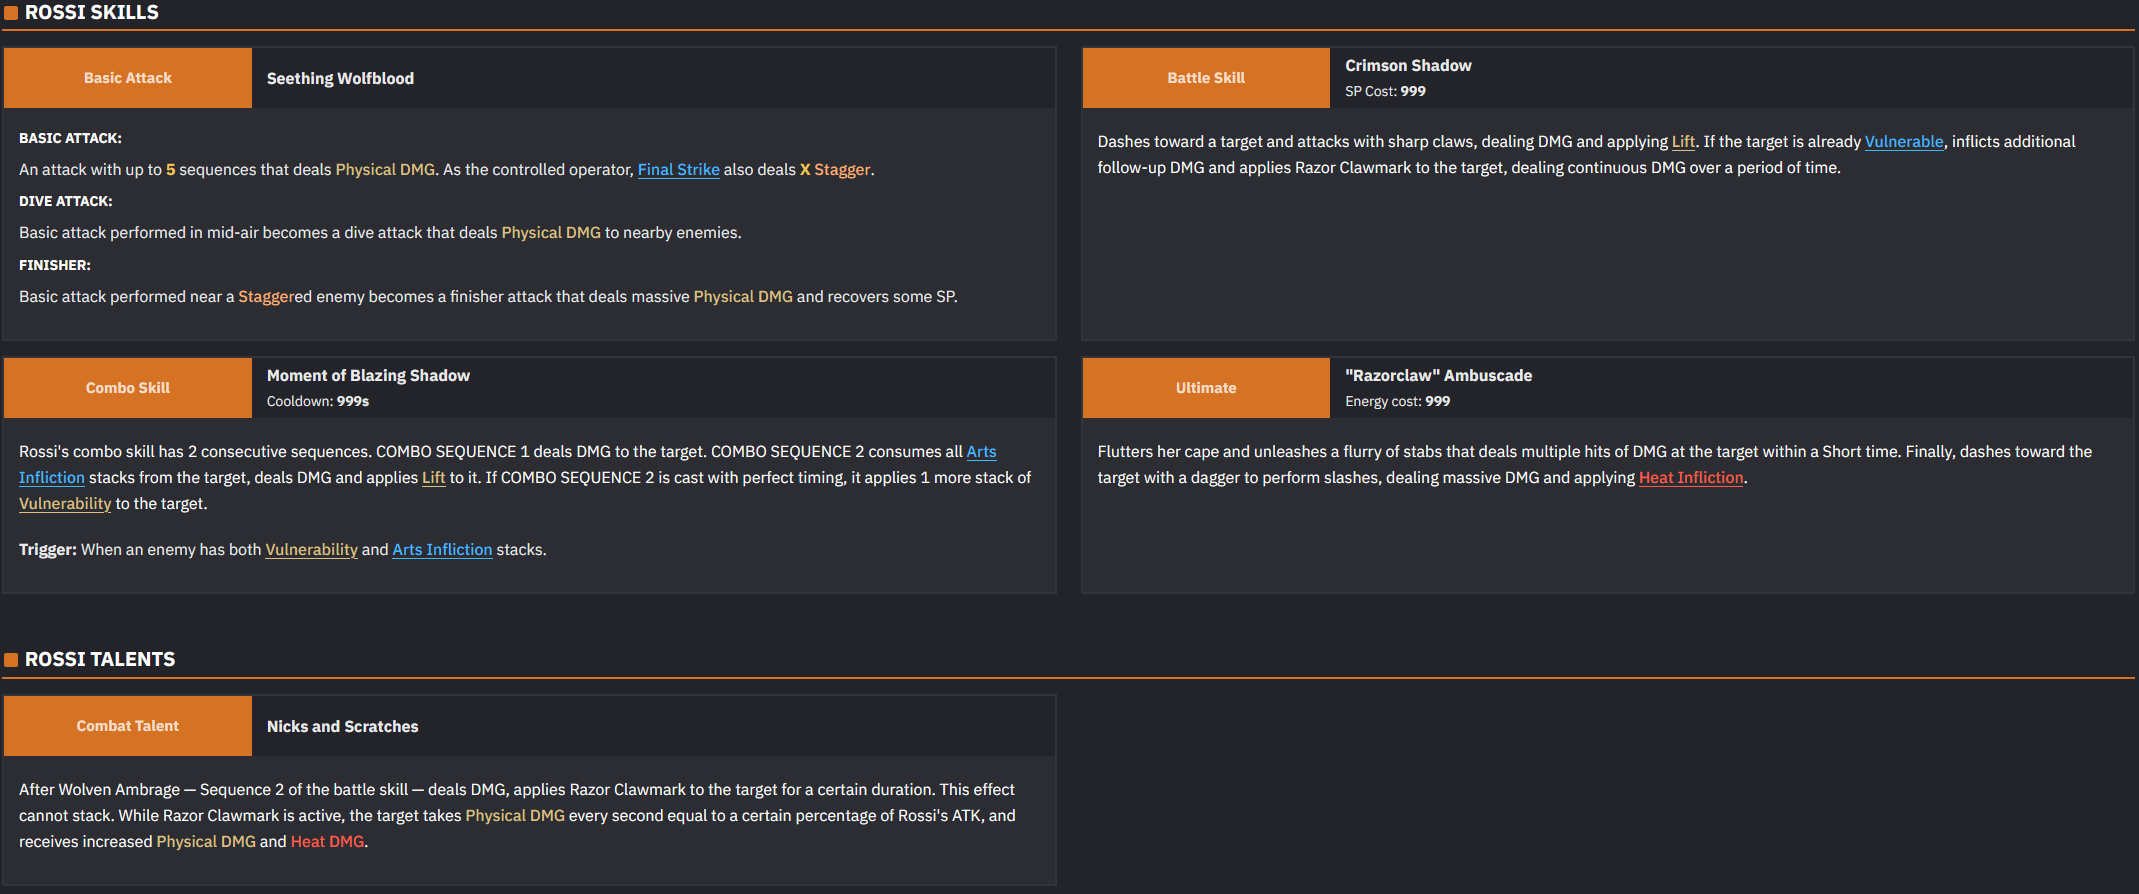Click the 'Energy cost: 999' text

[x=1397, y=401]
